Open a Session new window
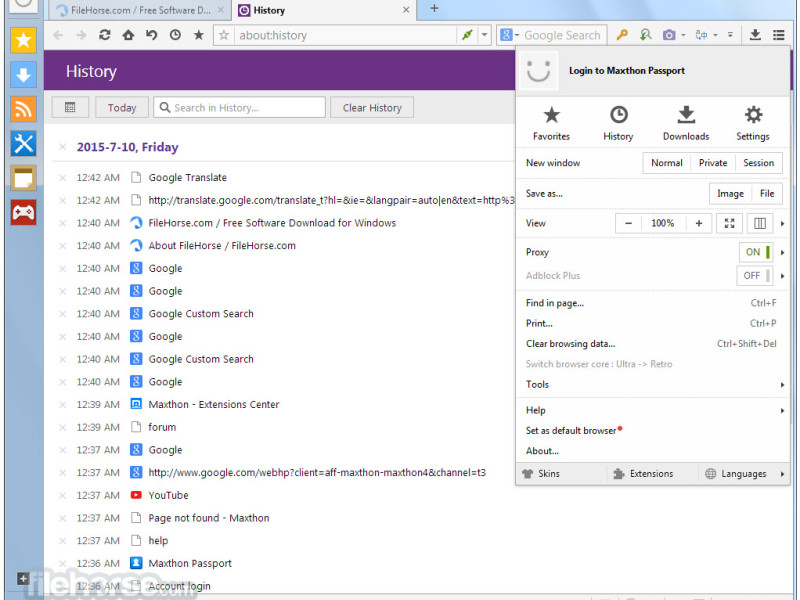Viewport: 800px width, 600px height. pos(758,163)
